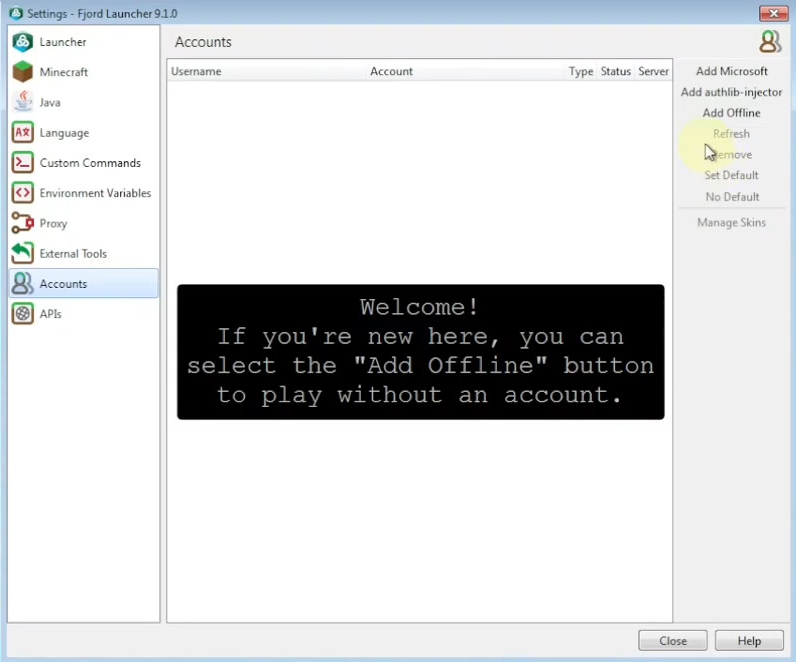Image resolution: width=796 pixels, height=662 pixels.
Task: Click the Custom Commands terminal icon
Action: tap(22, 163)
